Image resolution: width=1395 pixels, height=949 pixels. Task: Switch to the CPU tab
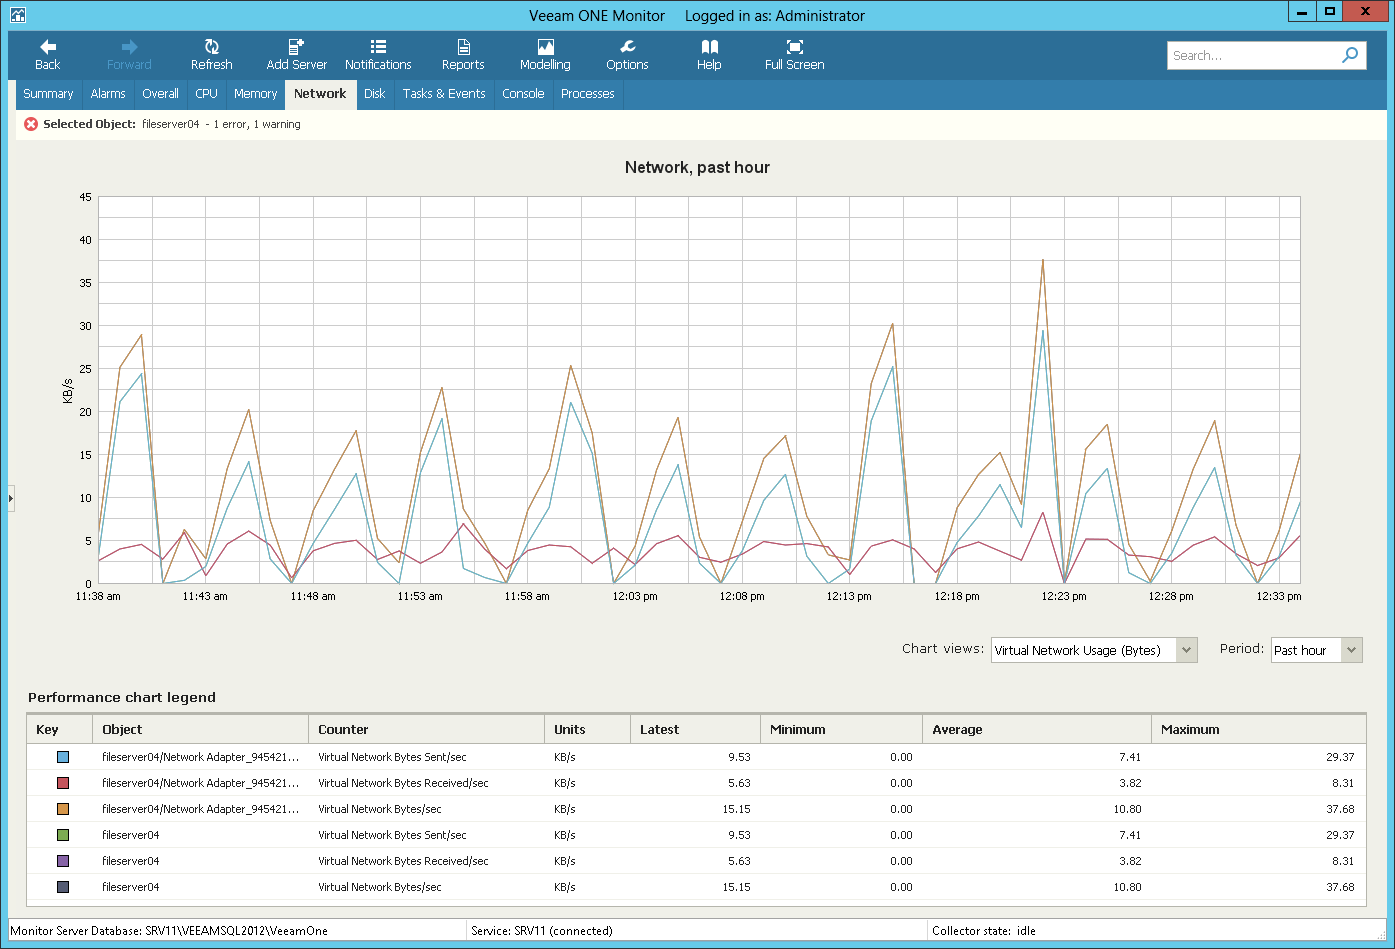[x=206, y=94]
